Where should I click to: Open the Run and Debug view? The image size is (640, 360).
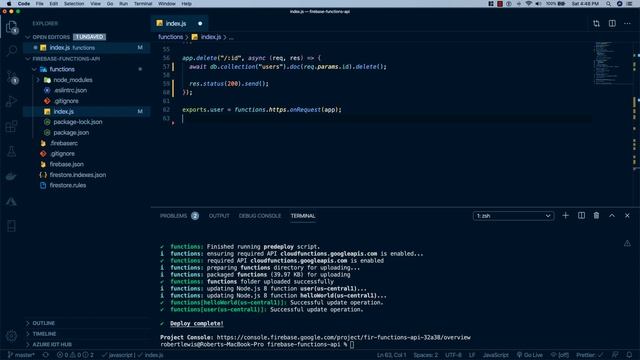pos(11,101)
